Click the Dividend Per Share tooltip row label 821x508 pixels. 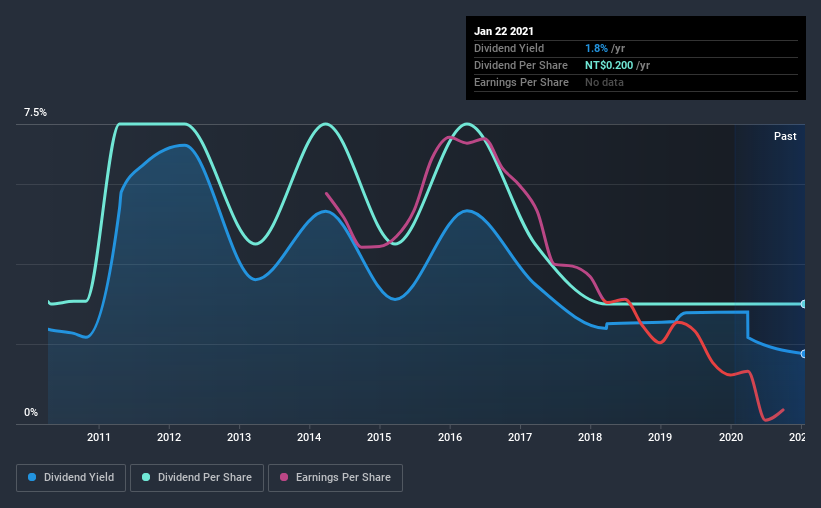(520, 65)
